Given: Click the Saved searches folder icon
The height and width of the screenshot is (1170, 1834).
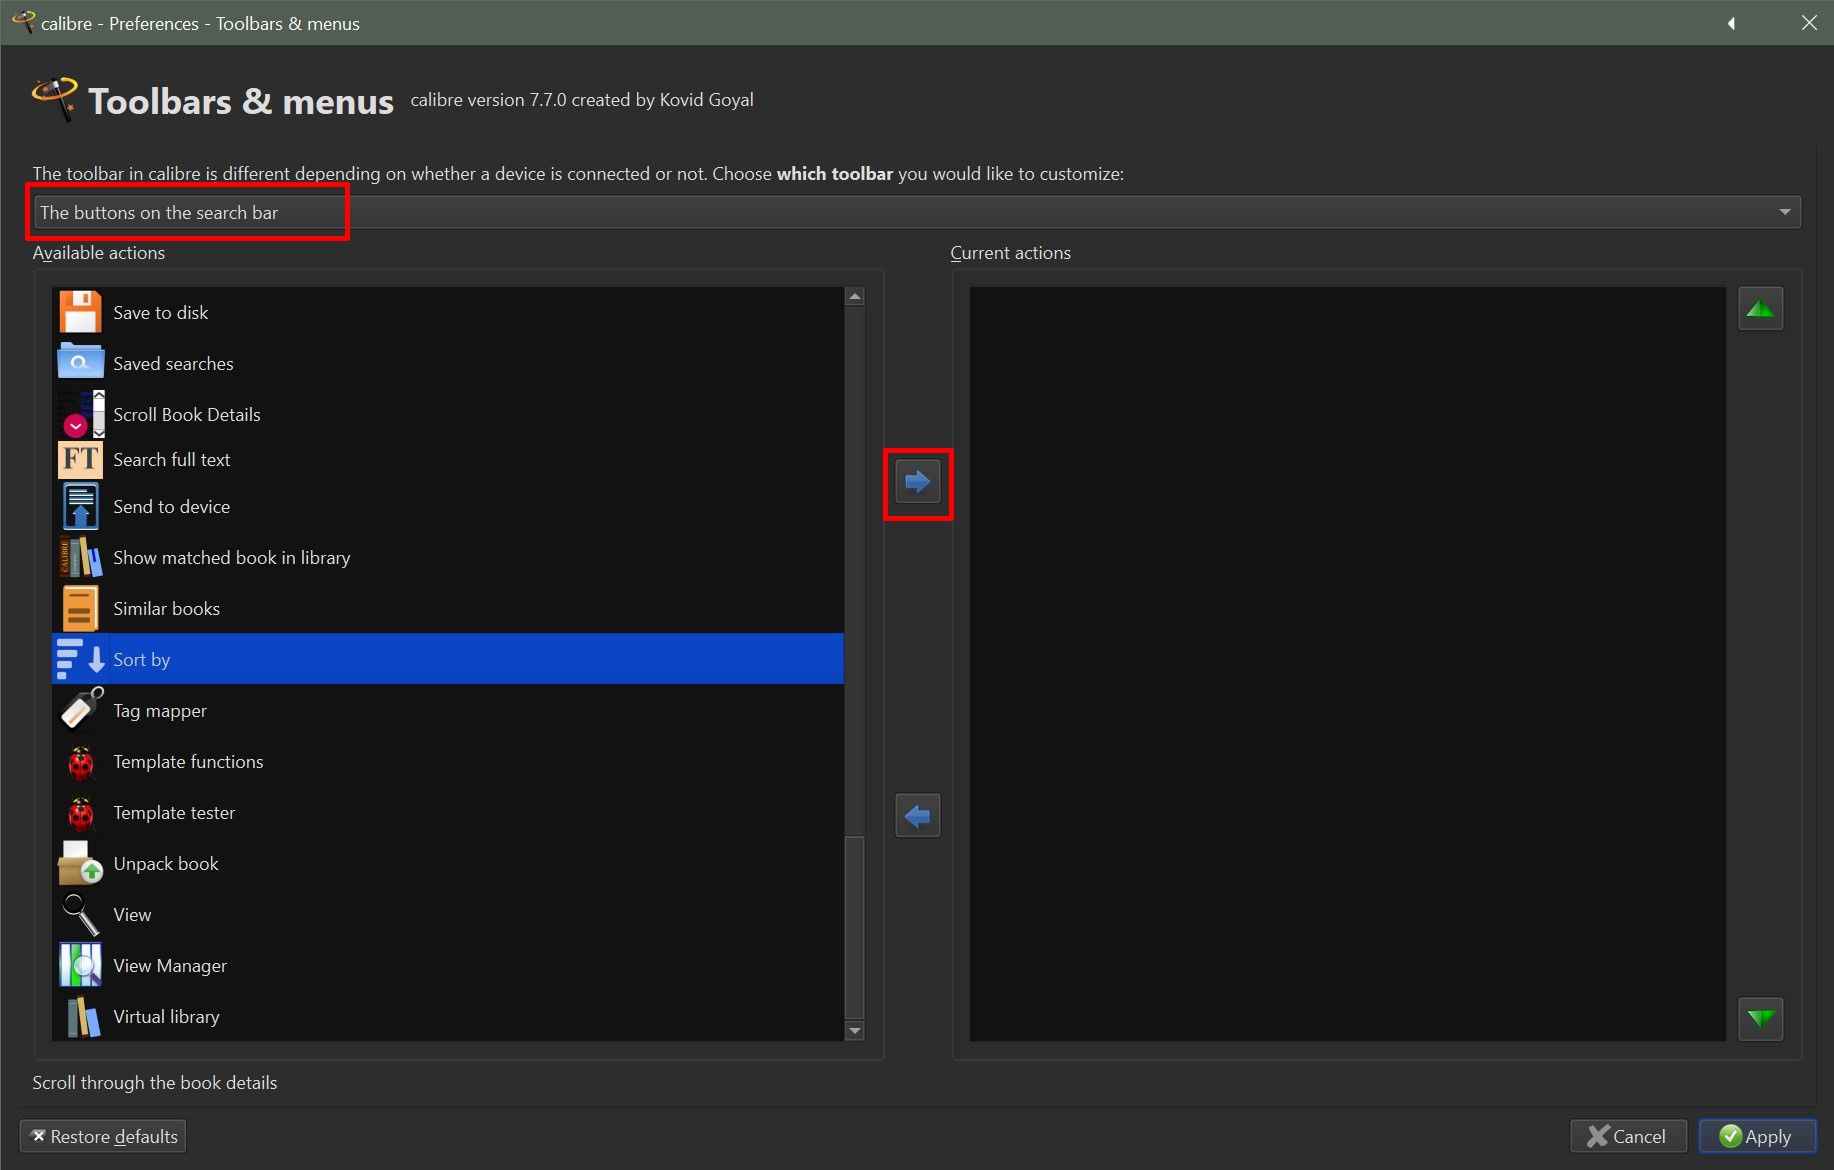Looking at the screenshot, I should 80,363.
